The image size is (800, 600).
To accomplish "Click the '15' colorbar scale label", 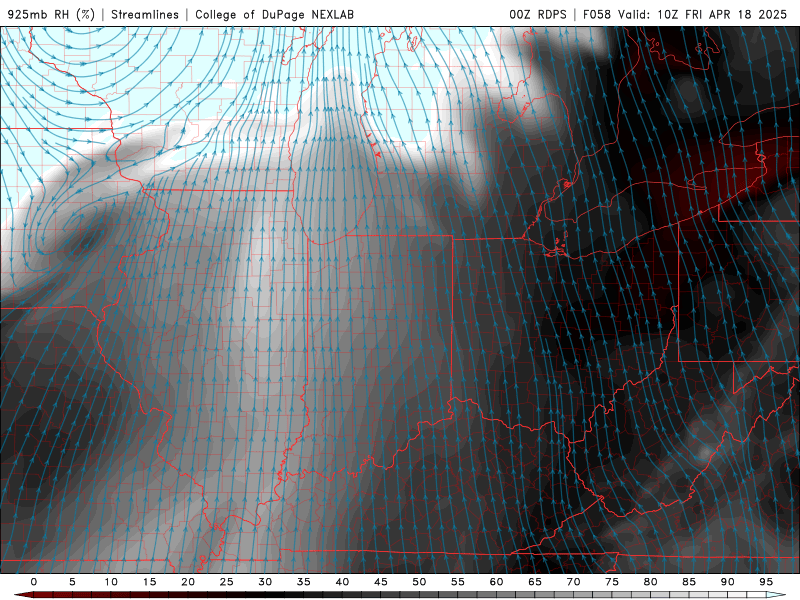I will (149, 582).
